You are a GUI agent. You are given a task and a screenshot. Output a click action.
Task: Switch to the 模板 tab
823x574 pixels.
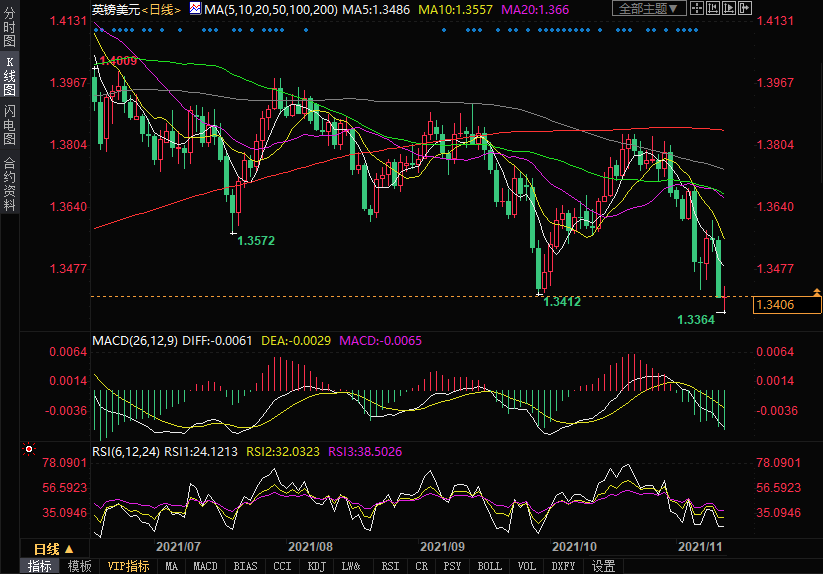pyautogui.click(x=79, y=566)
